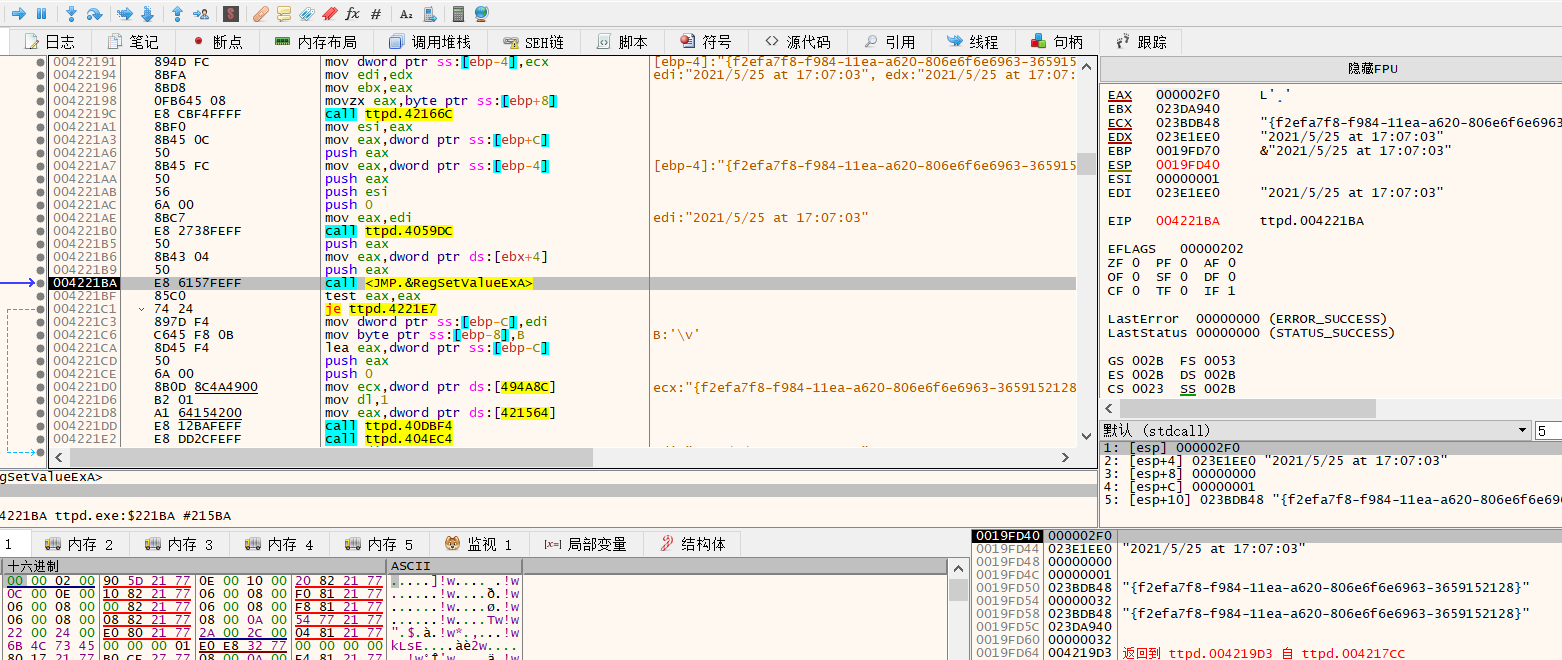The width and height of the screenshot is (1562, 660).
Task: Toggle breakpoint bullet at address 0042219C
Action: (41, 114)
